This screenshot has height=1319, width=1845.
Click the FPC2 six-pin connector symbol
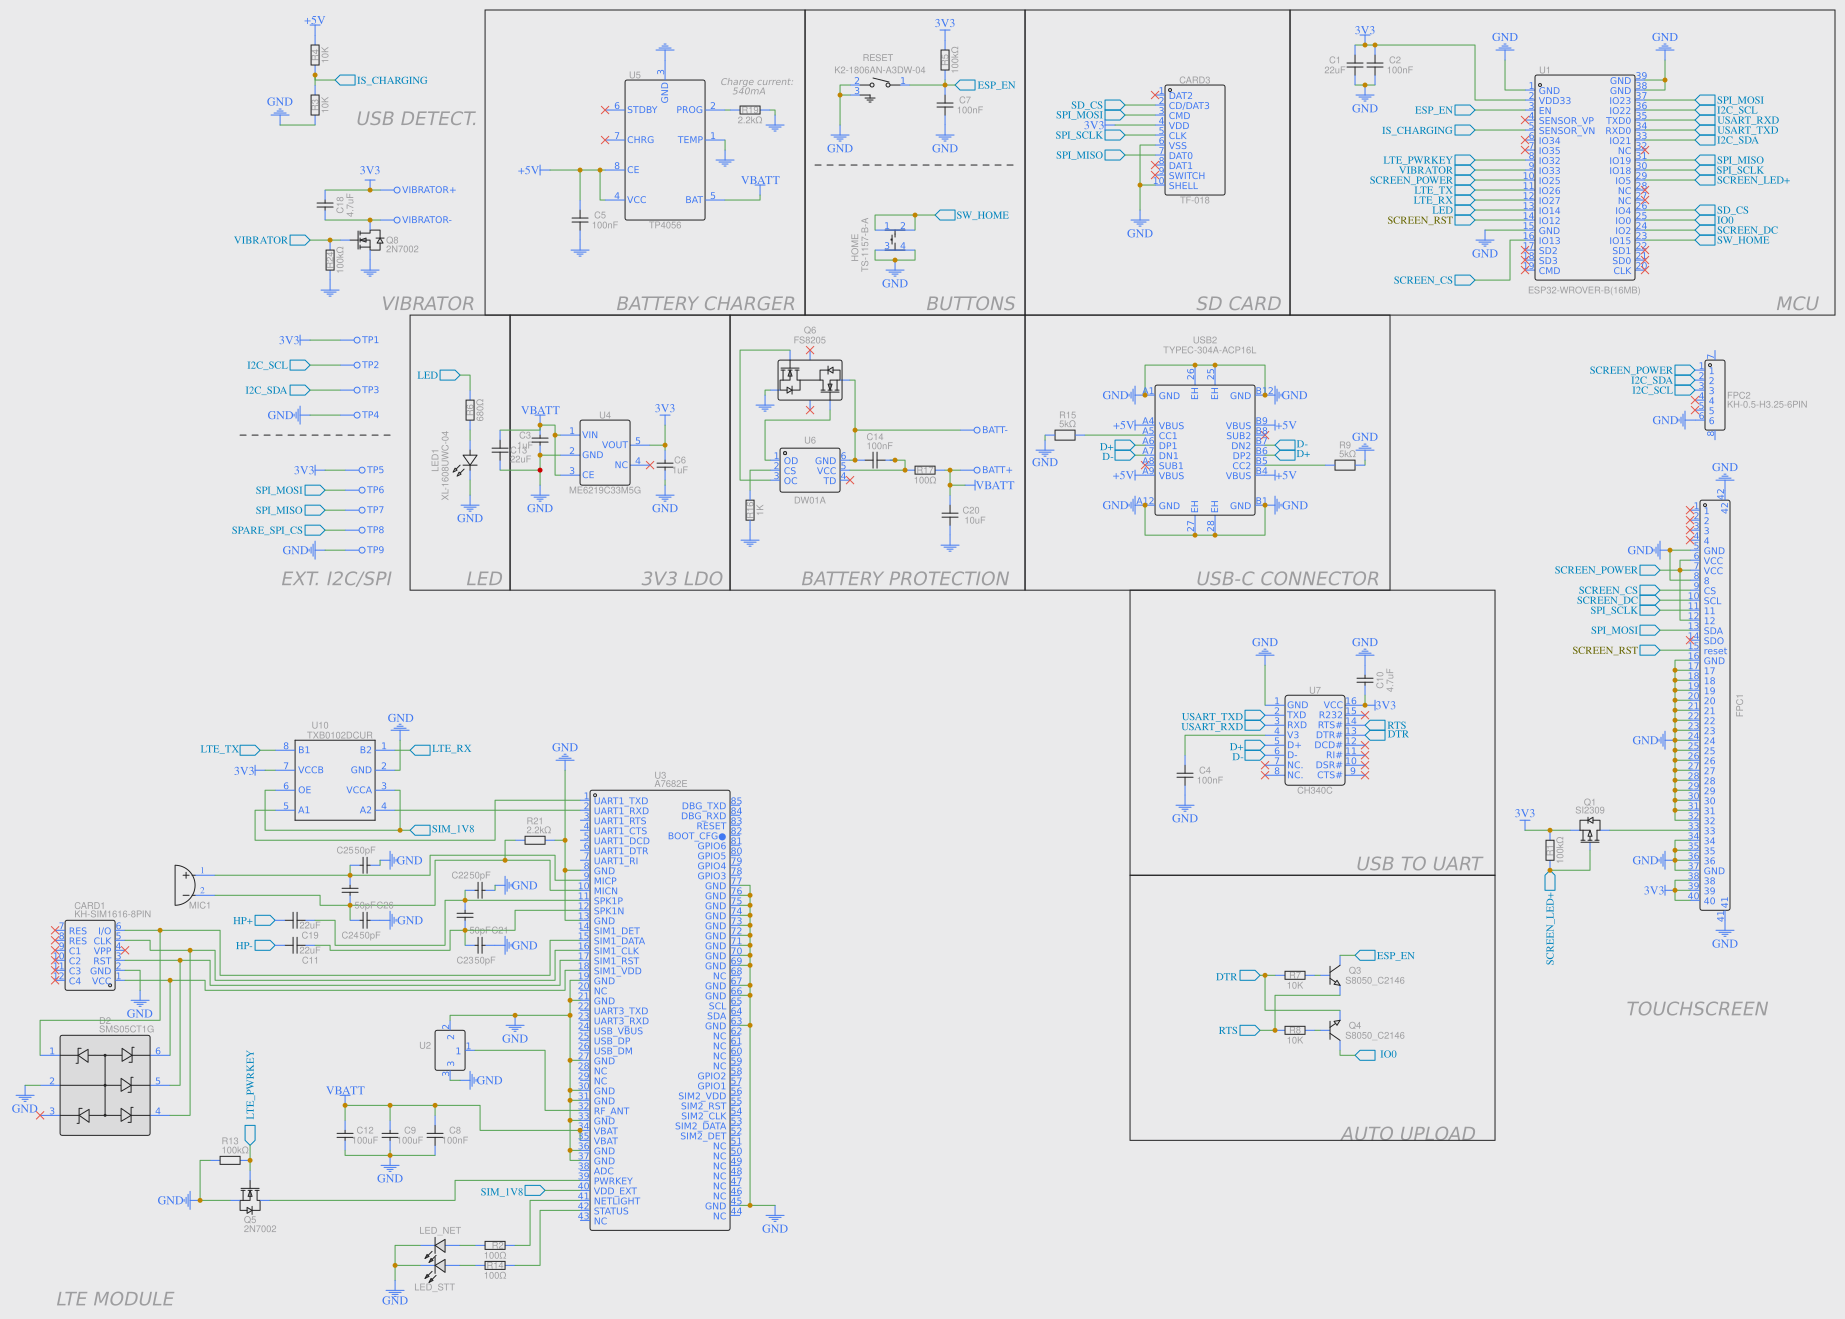pos(1713,396)
